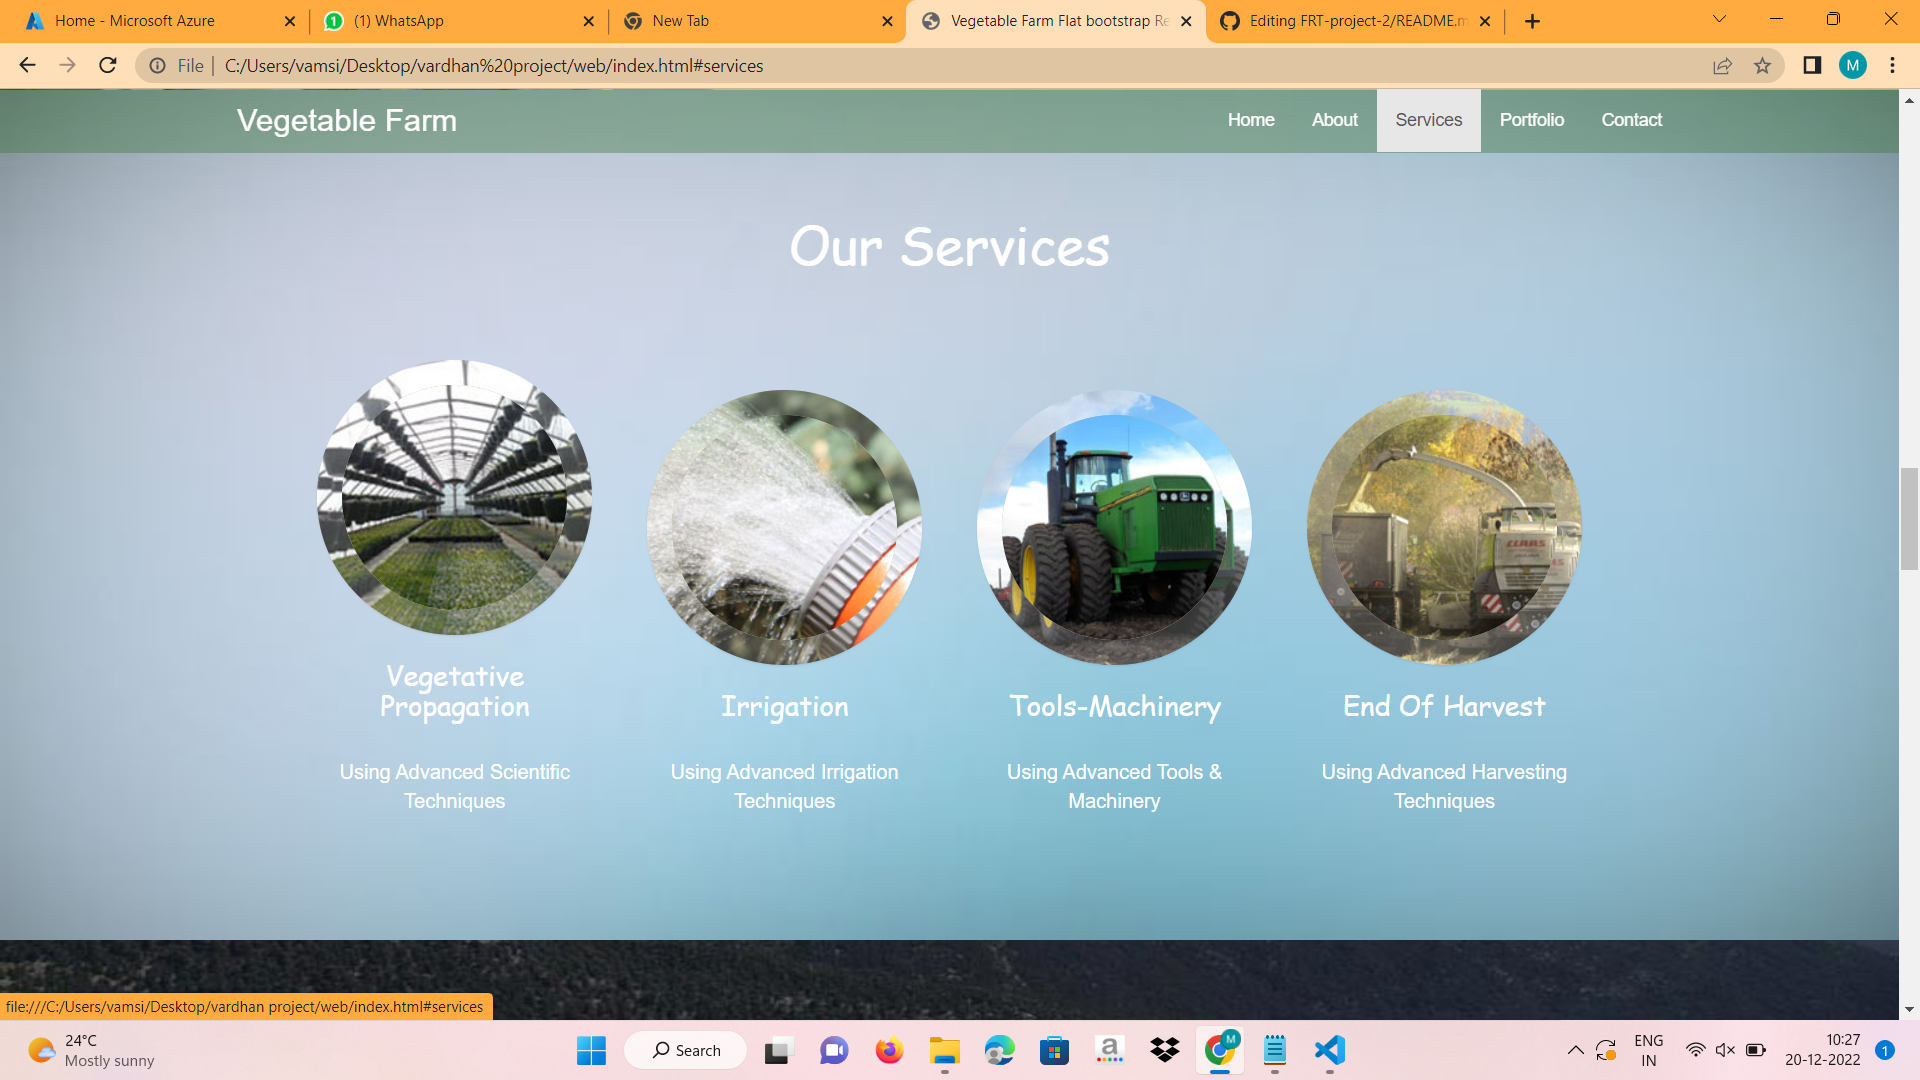Screen dimensions: 1920x1080
Task: Toggle the browser side panel
Action: click(1810, 66)
